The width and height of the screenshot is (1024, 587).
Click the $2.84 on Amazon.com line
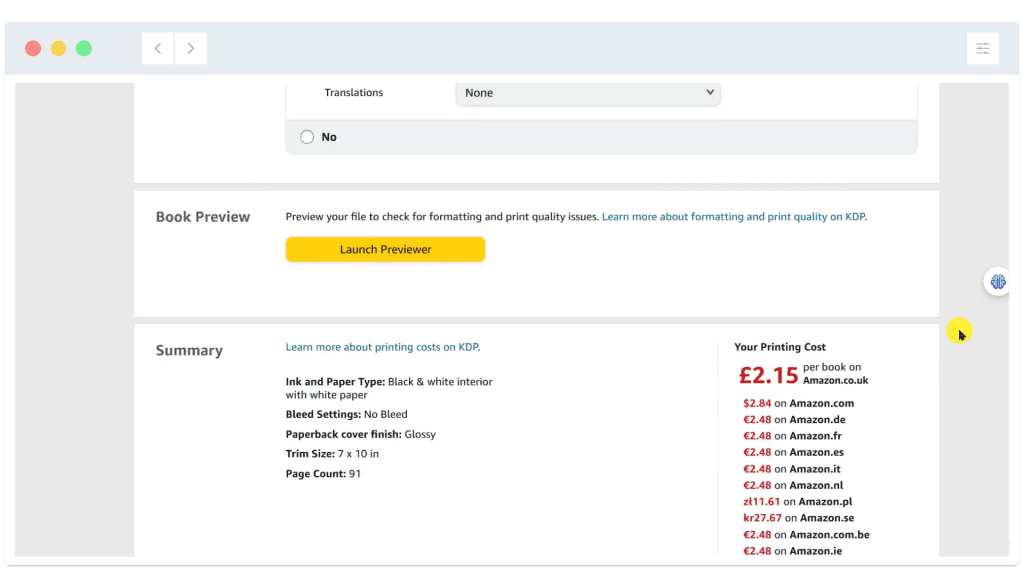point(798,404)
